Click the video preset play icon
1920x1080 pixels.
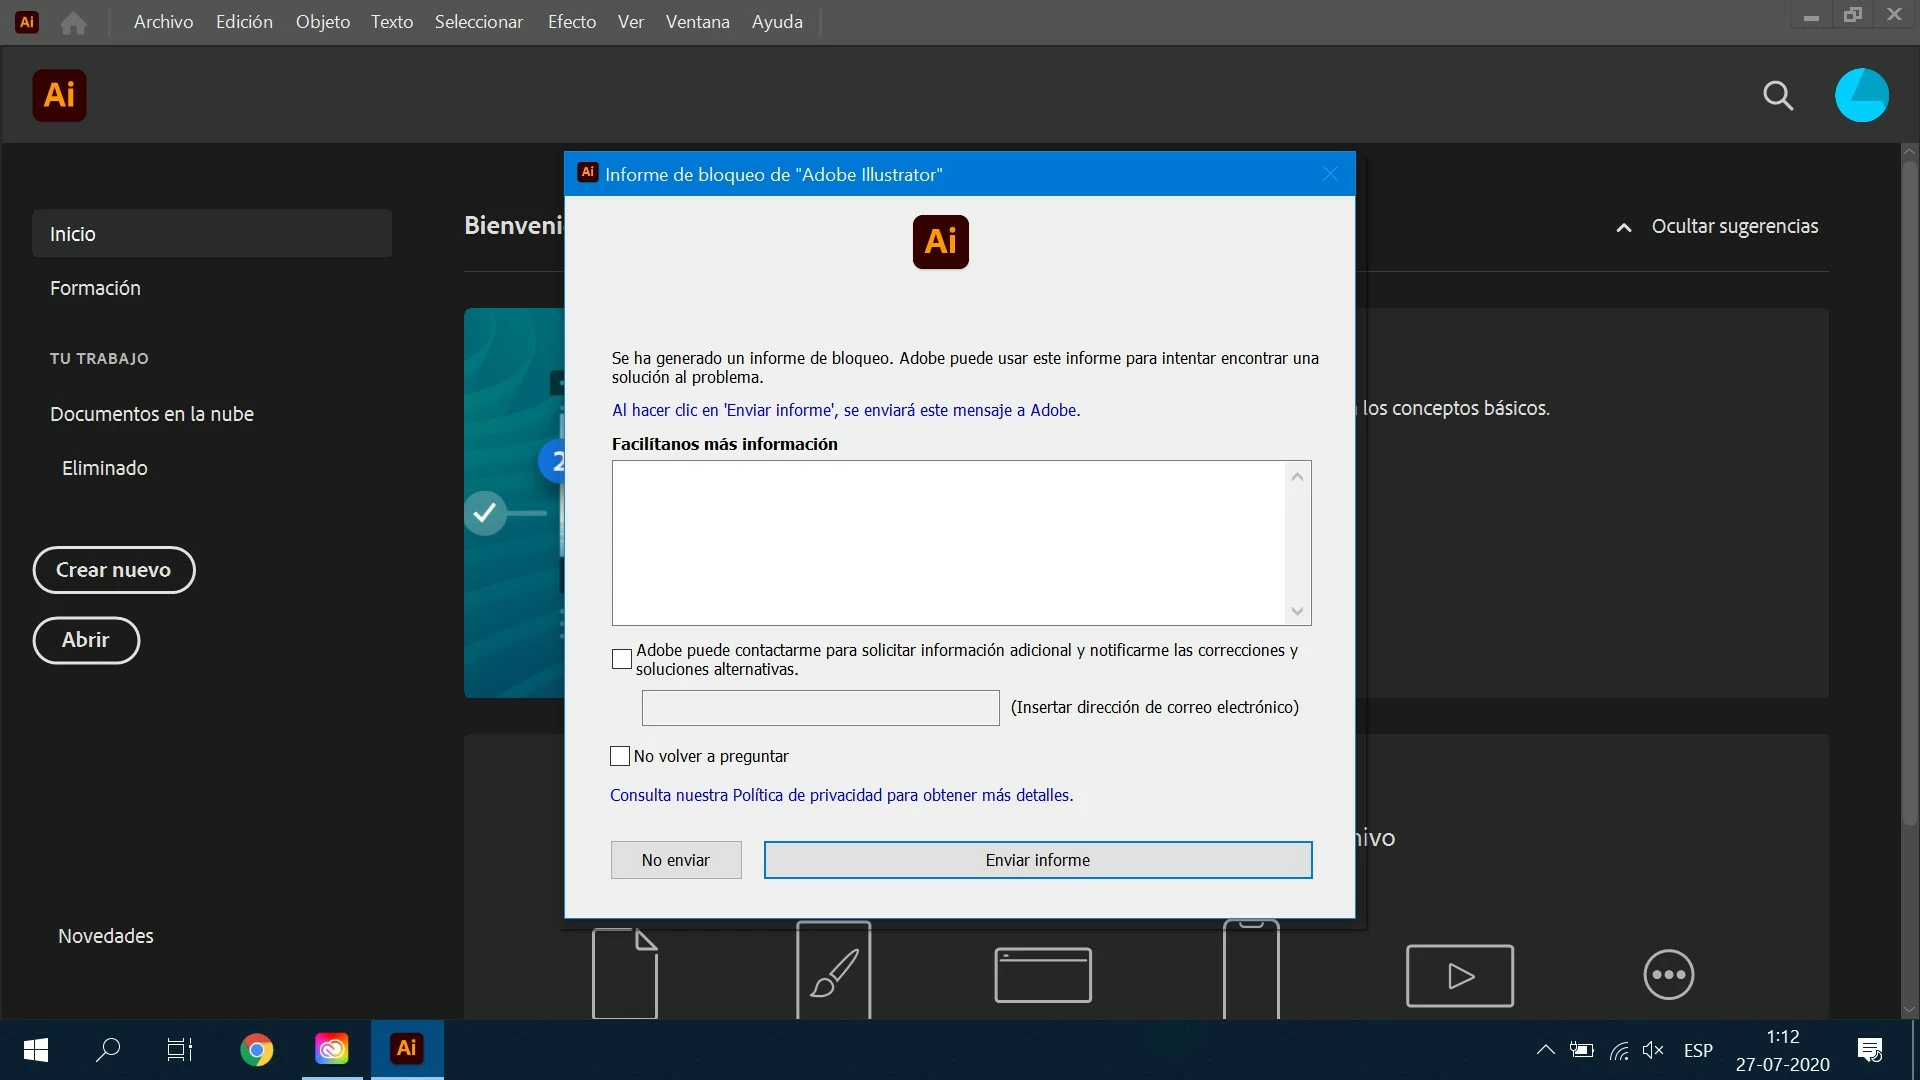[x=1459, y=975]
